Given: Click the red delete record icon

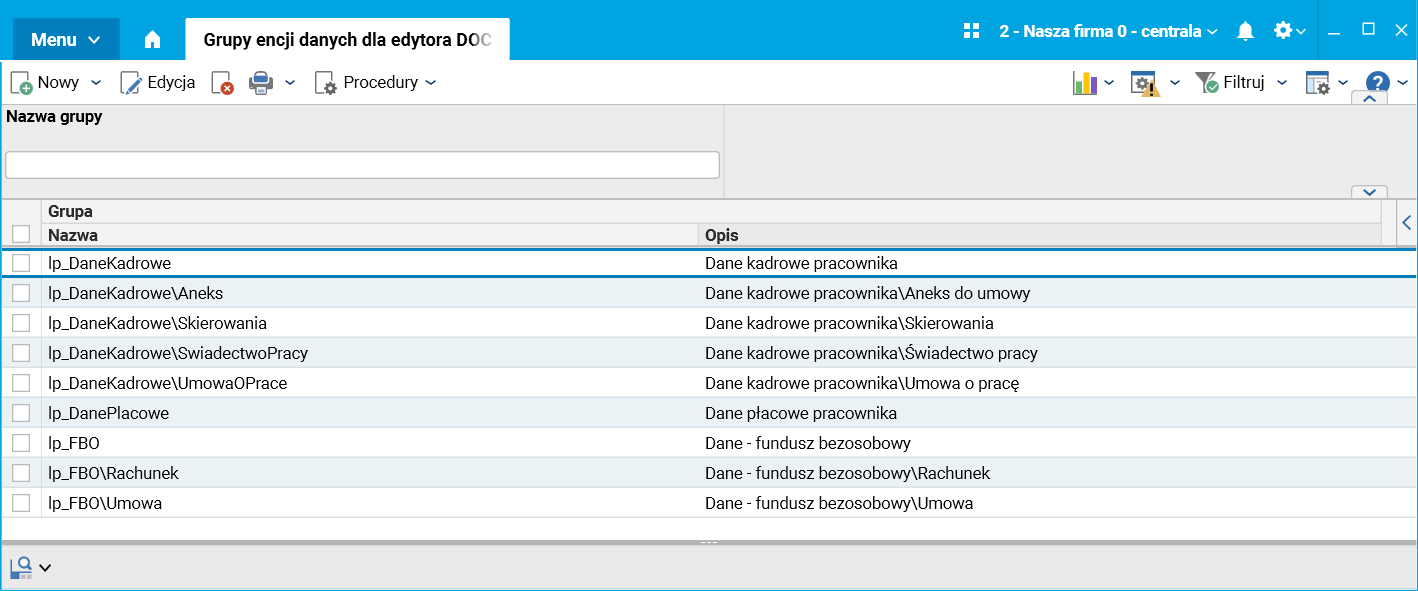Looking at the screenshot, I should (x=222, y=83).
